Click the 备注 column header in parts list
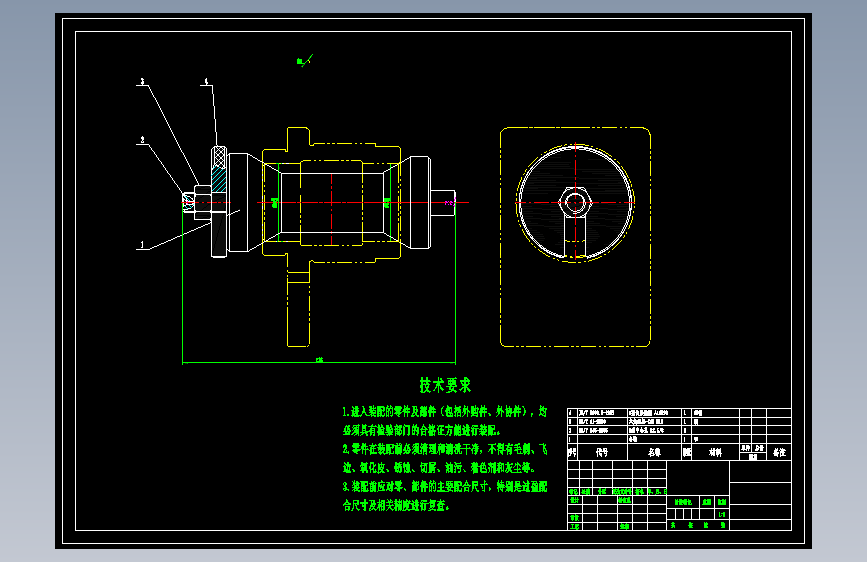 point(780,452)
